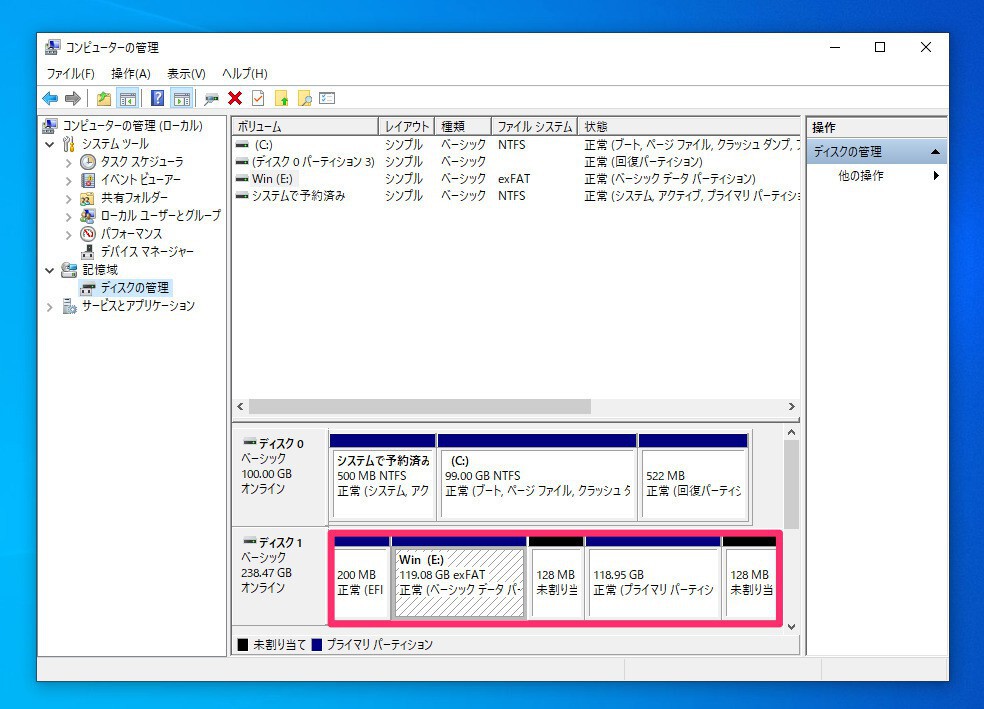Toggle the show/hide console tree icon
Viewport: 984px width, 709px height.
click(x=127, y=98)
